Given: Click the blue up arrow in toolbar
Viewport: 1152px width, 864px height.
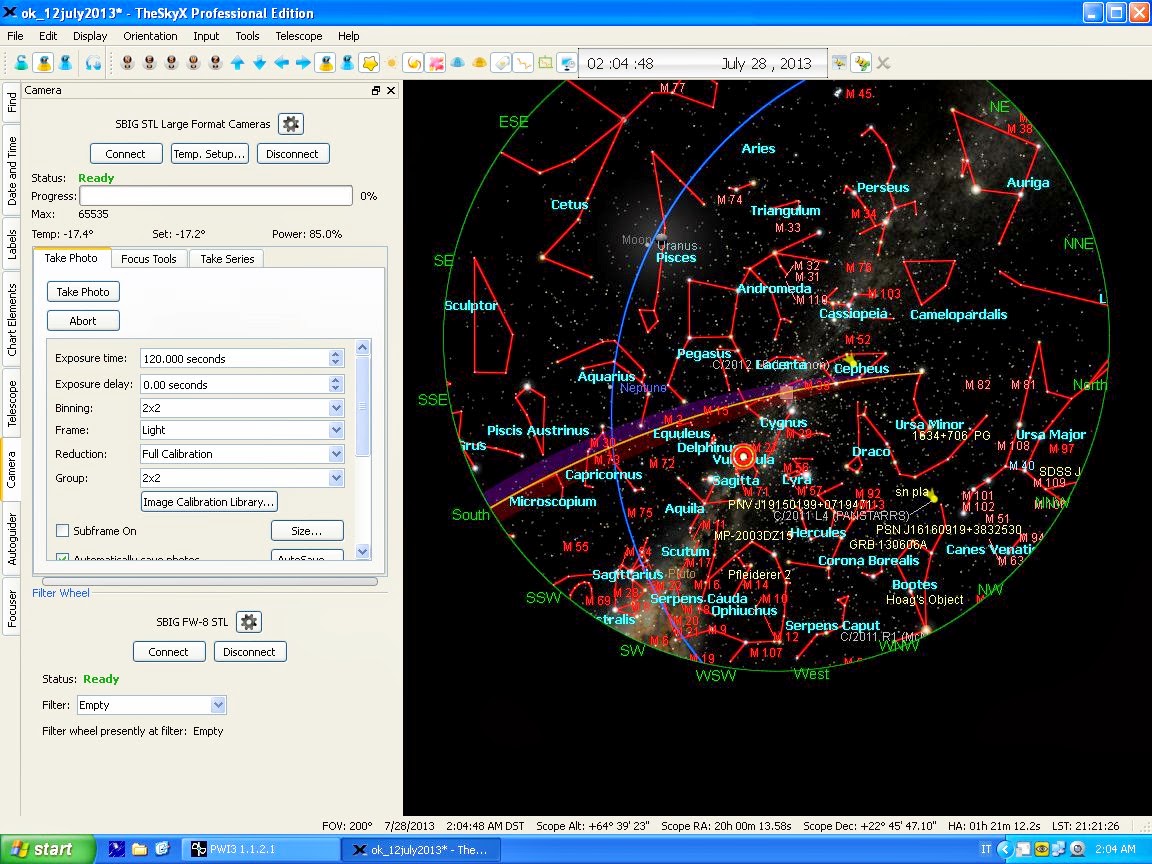Looking at the screenshot, I should tap(238, 63).
